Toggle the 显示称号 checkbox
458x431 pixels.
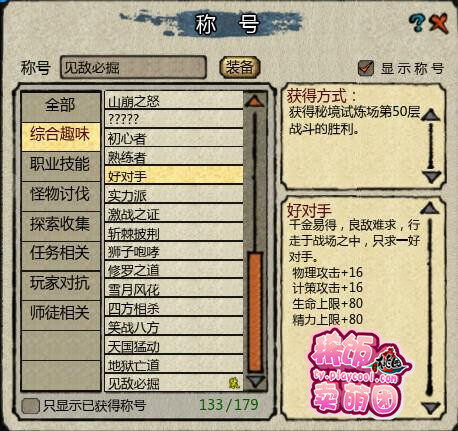pyautogui.click(x=366, y=68)
